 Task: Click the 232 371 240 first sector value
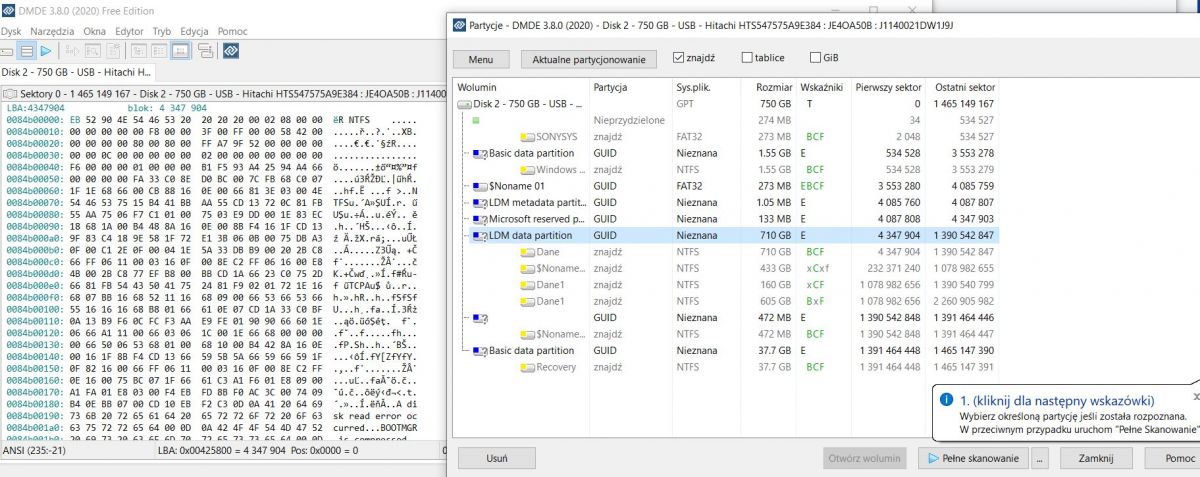point(892,269)
